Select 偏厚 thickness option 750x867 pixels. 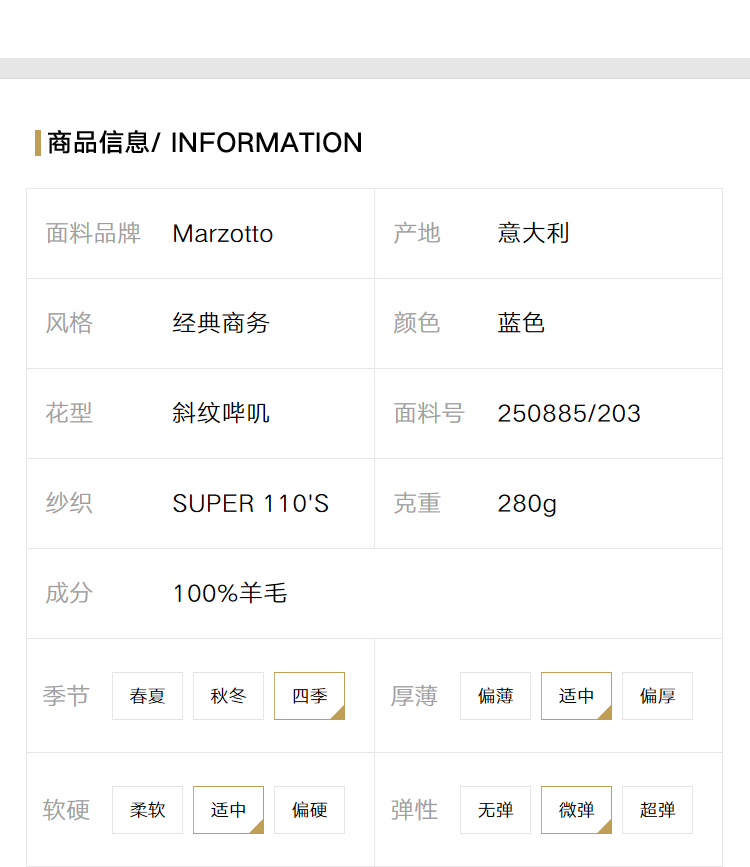pyautogui.click(x=657, y=696)
